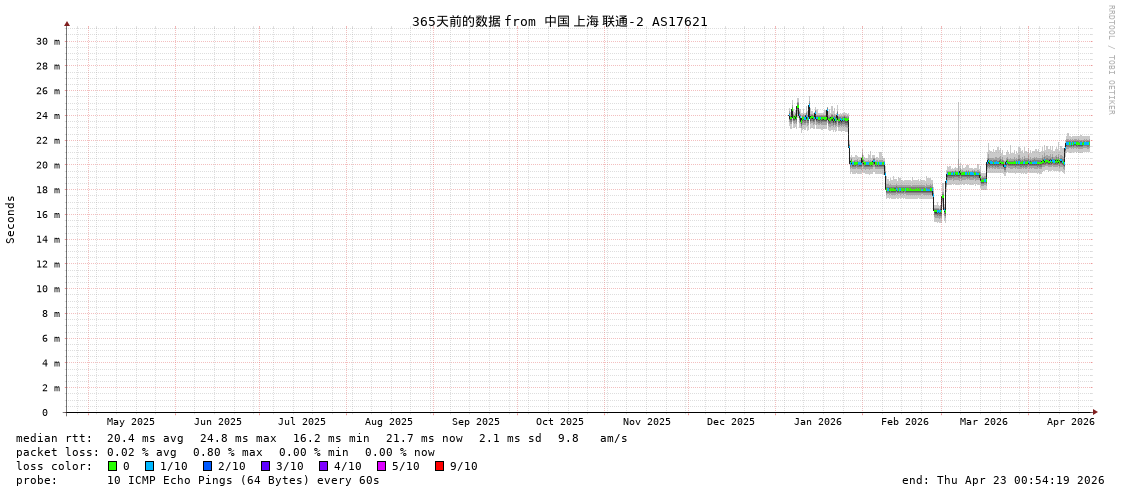The width and height of the screenshot is (1121, 494).
Task: Click the 2/10 blue loss color swatch
Action: click(x=207, y=466)
